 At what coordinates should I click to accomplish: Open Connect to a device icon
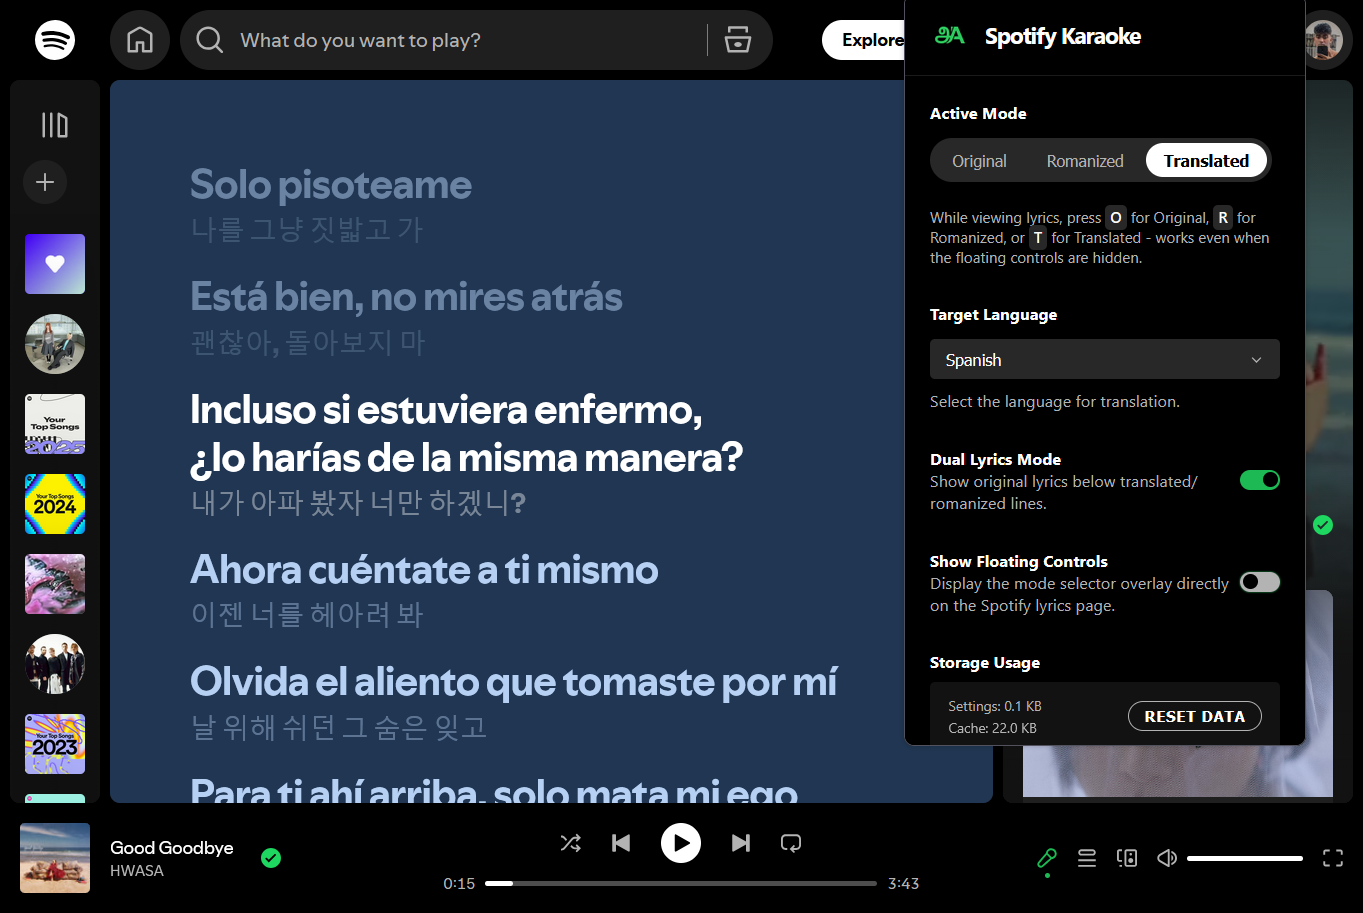(x=1127, y=858)
